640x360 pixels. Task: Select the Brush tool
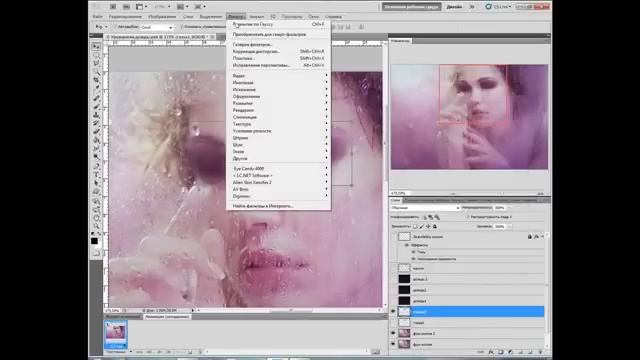[96, 107]
